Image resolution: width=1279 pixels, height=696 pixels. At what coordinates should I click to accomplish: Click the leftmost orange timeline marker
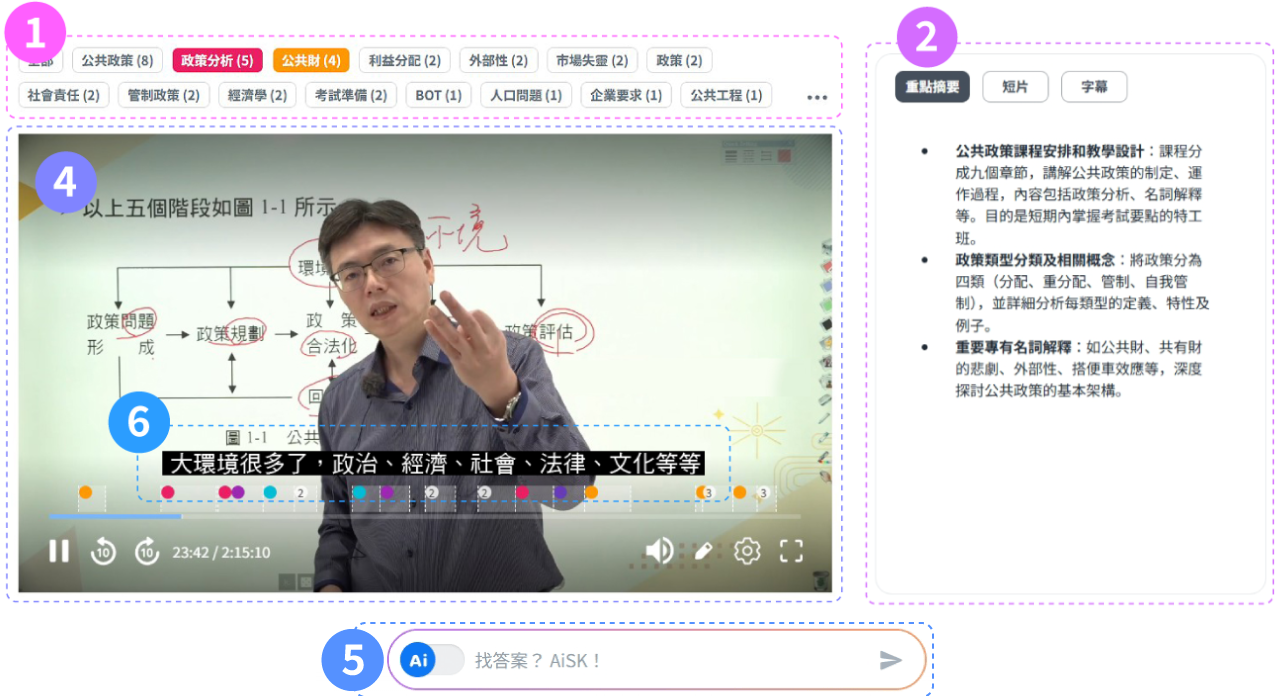[x=86, y=492]
